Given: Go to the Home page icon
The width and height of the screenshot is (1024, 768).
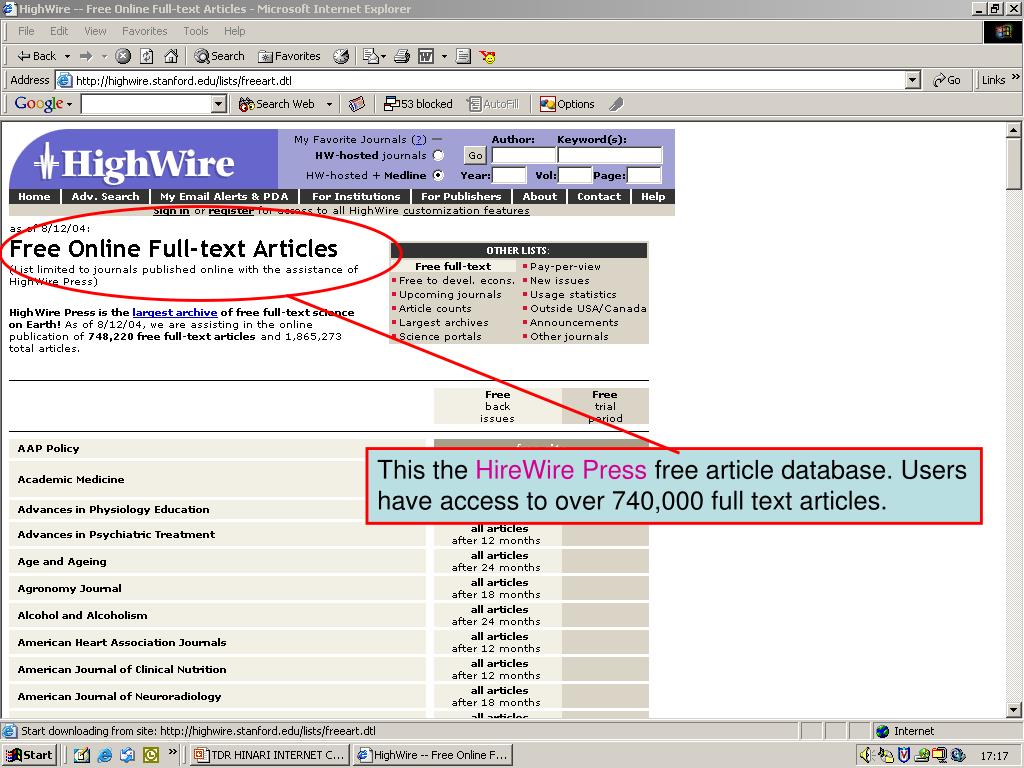Looking at the screenshot, I should click(171, 56).
